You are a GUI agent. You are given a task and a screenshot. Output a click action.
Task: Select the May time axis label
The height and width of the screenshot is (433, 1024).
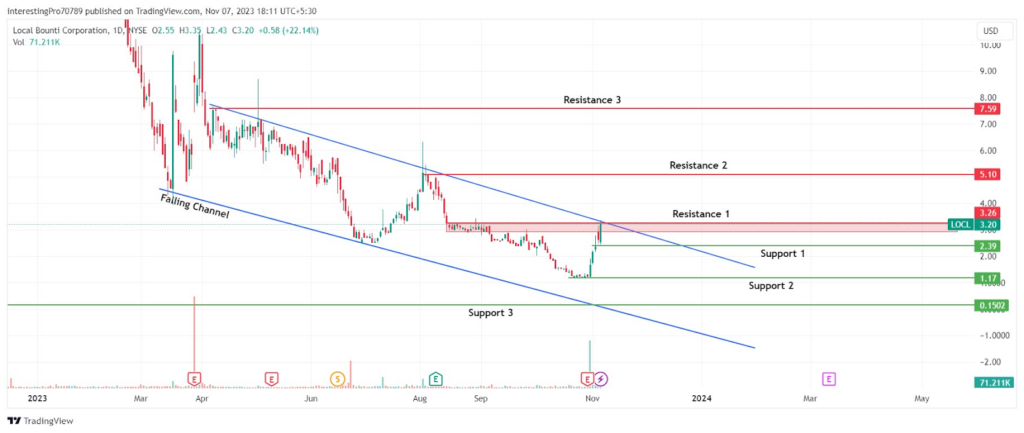[x=921, y=398]
